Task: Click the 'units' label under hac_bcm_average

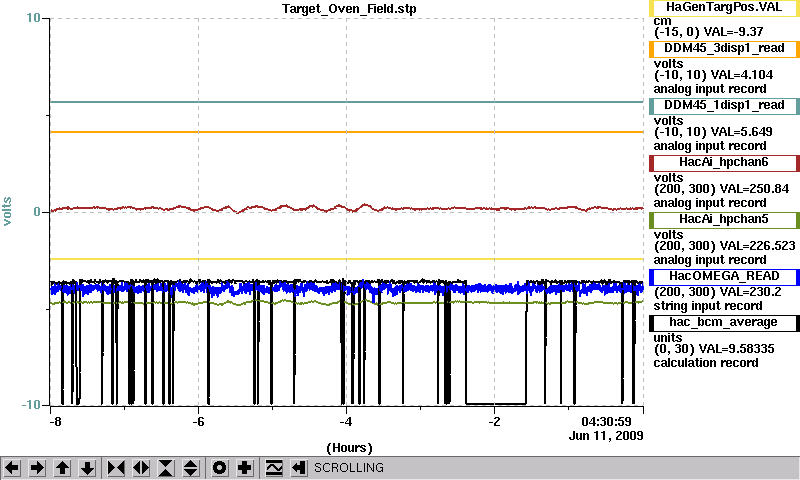Action: [x=668, y=338]
